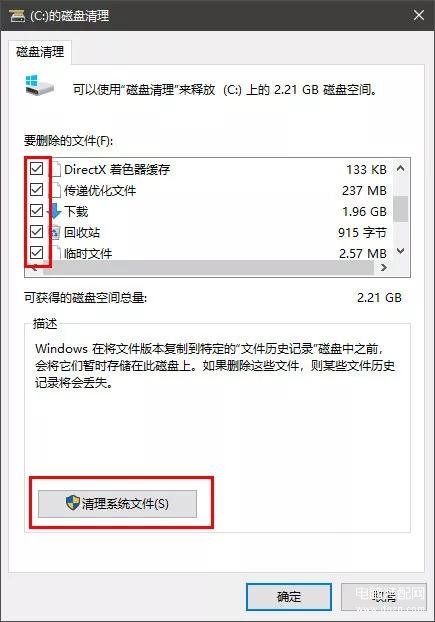Click the 回收站 recycle bin icon
The height and width of the screenshot is (622, 435).
[56, 232]
